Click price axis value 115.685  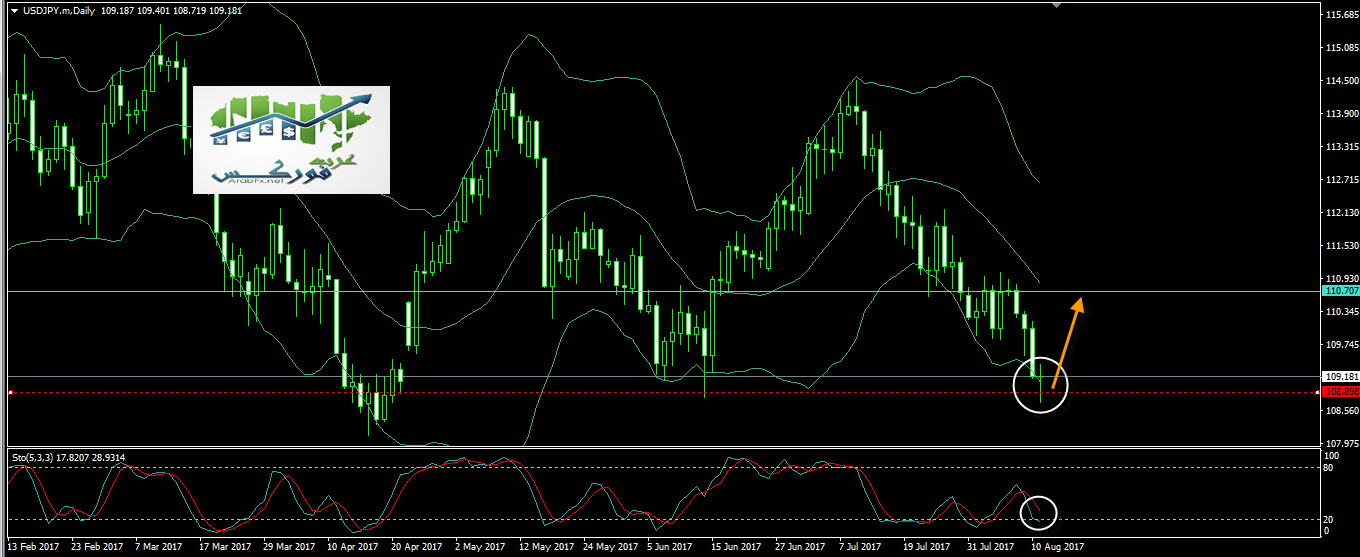coord(1341,15)
